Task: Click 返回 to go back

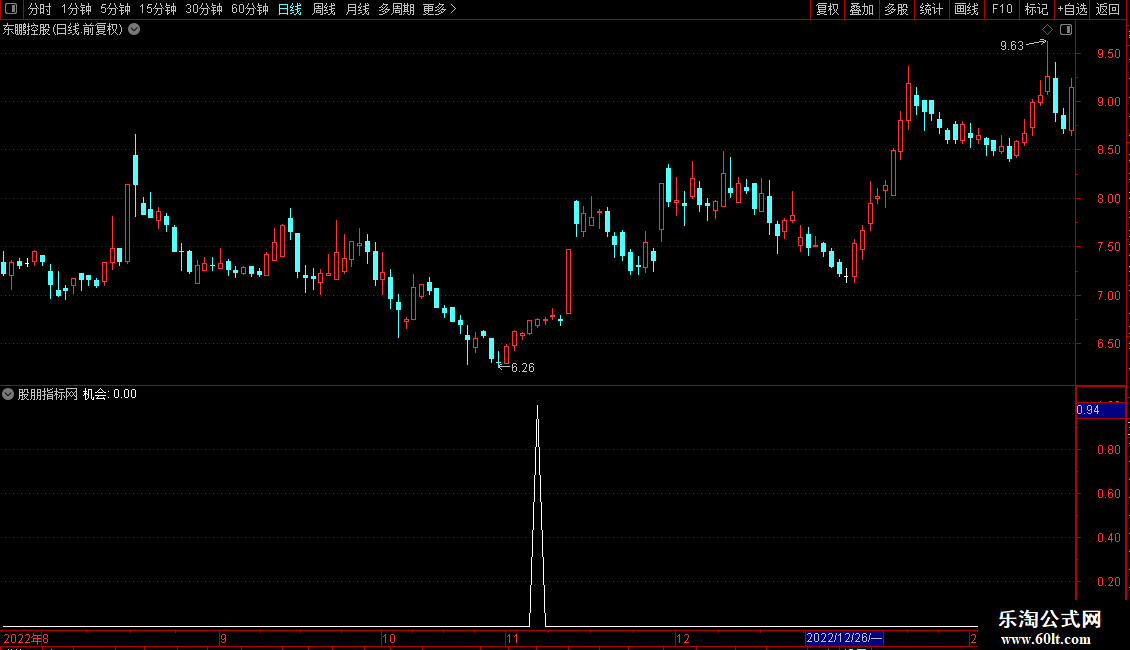Action: 1108,9
